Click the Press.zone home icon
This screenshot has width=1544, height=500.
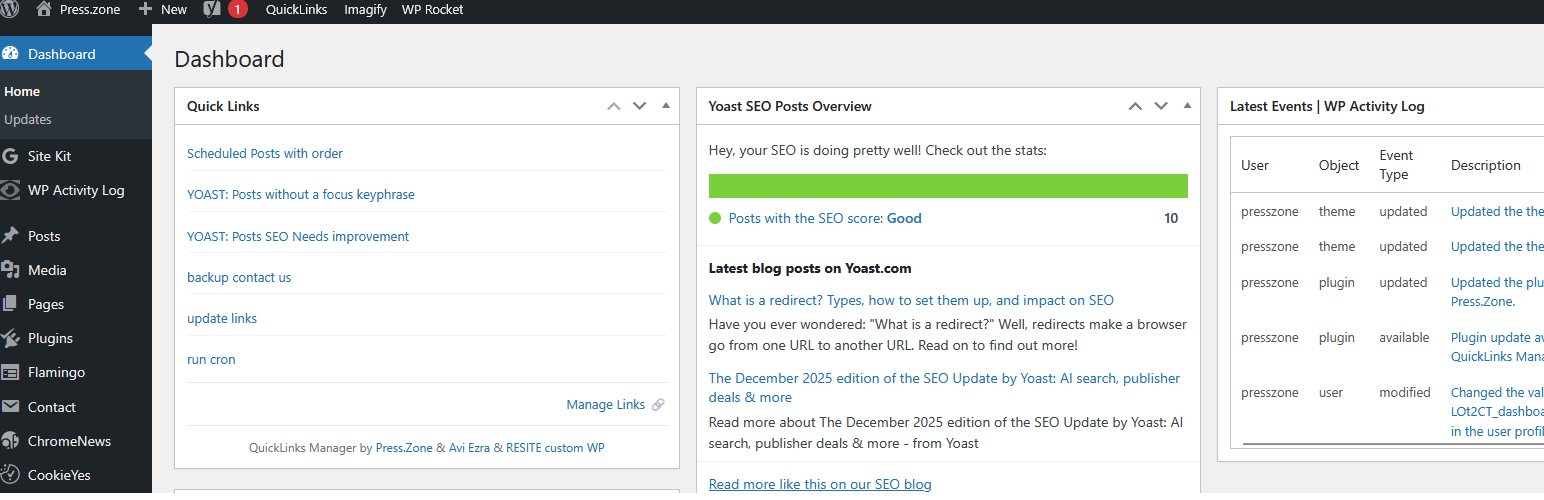(x=43, y=9)
